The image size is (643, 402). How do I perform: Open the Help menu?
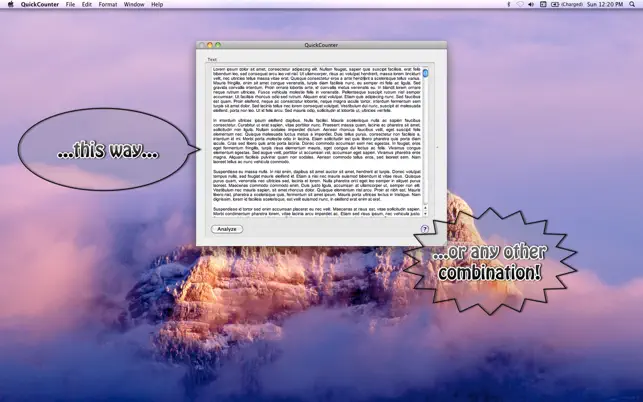pos(157,5)
